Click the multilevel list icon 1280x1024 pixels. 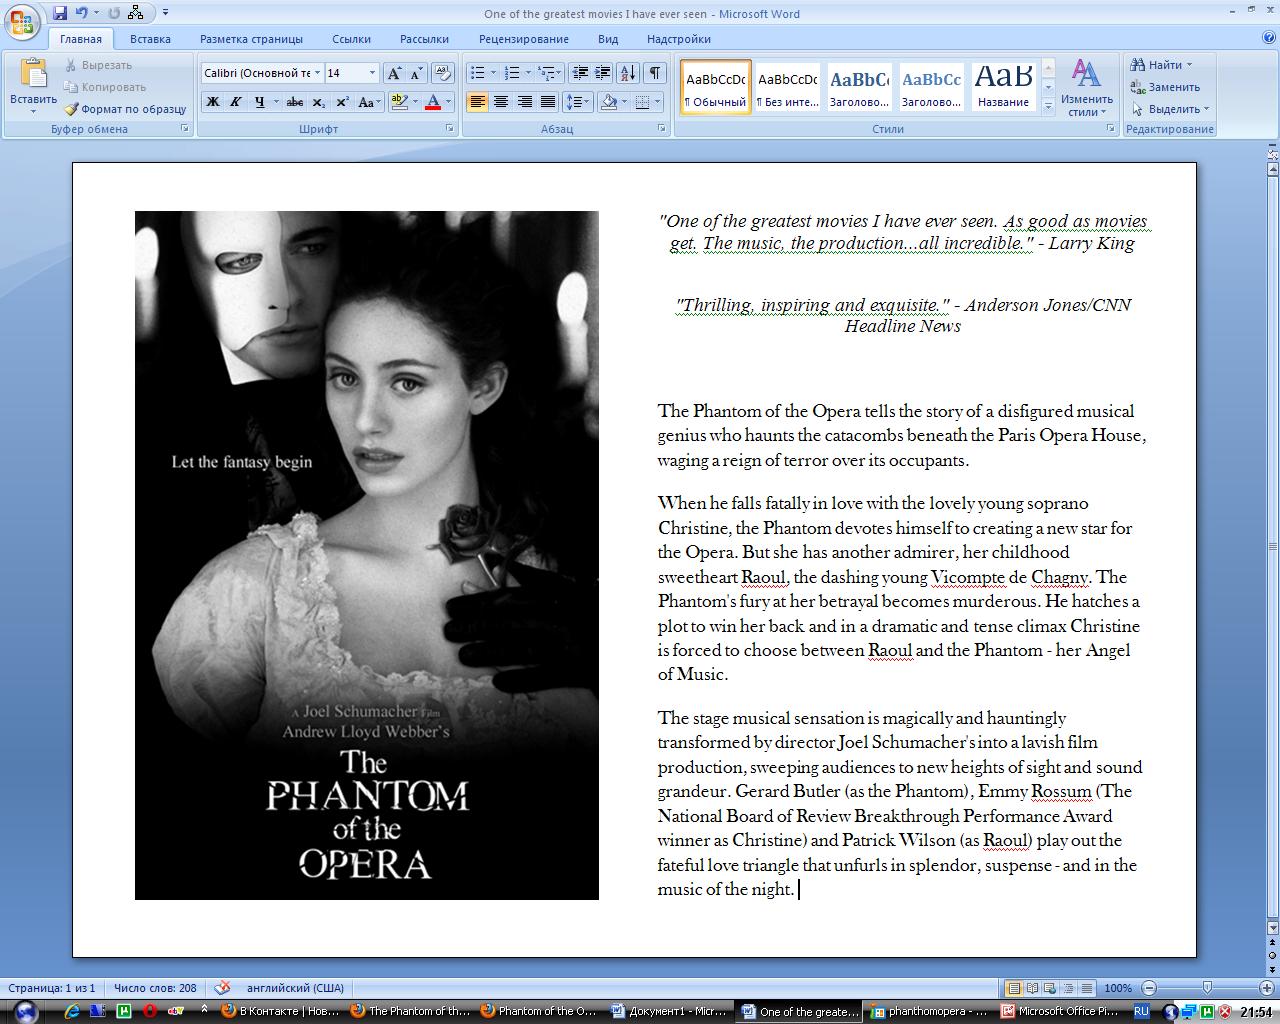(x=546, y=73)
